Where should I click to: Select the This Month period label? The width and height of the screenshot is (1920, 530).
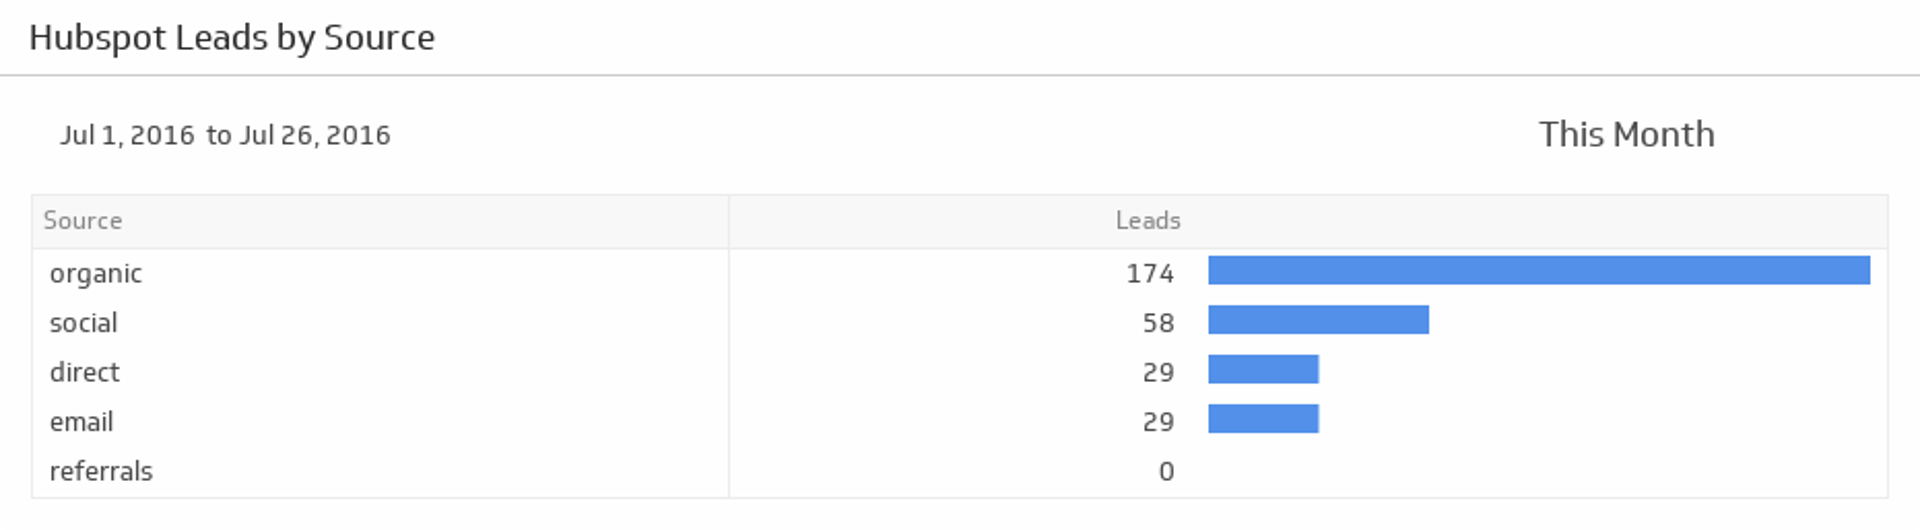click(x=1626, y=134)
